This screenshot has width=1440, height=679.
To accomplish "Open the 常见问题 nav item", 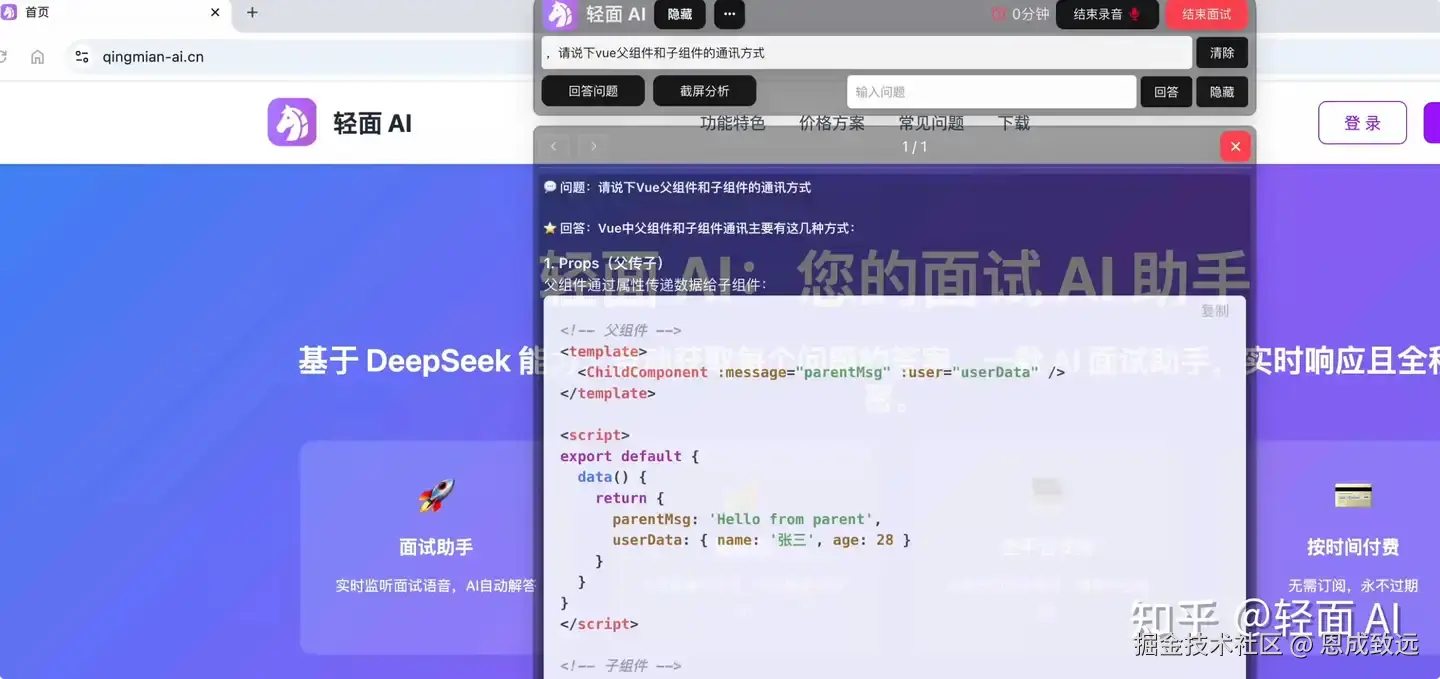I will (931, 123).
